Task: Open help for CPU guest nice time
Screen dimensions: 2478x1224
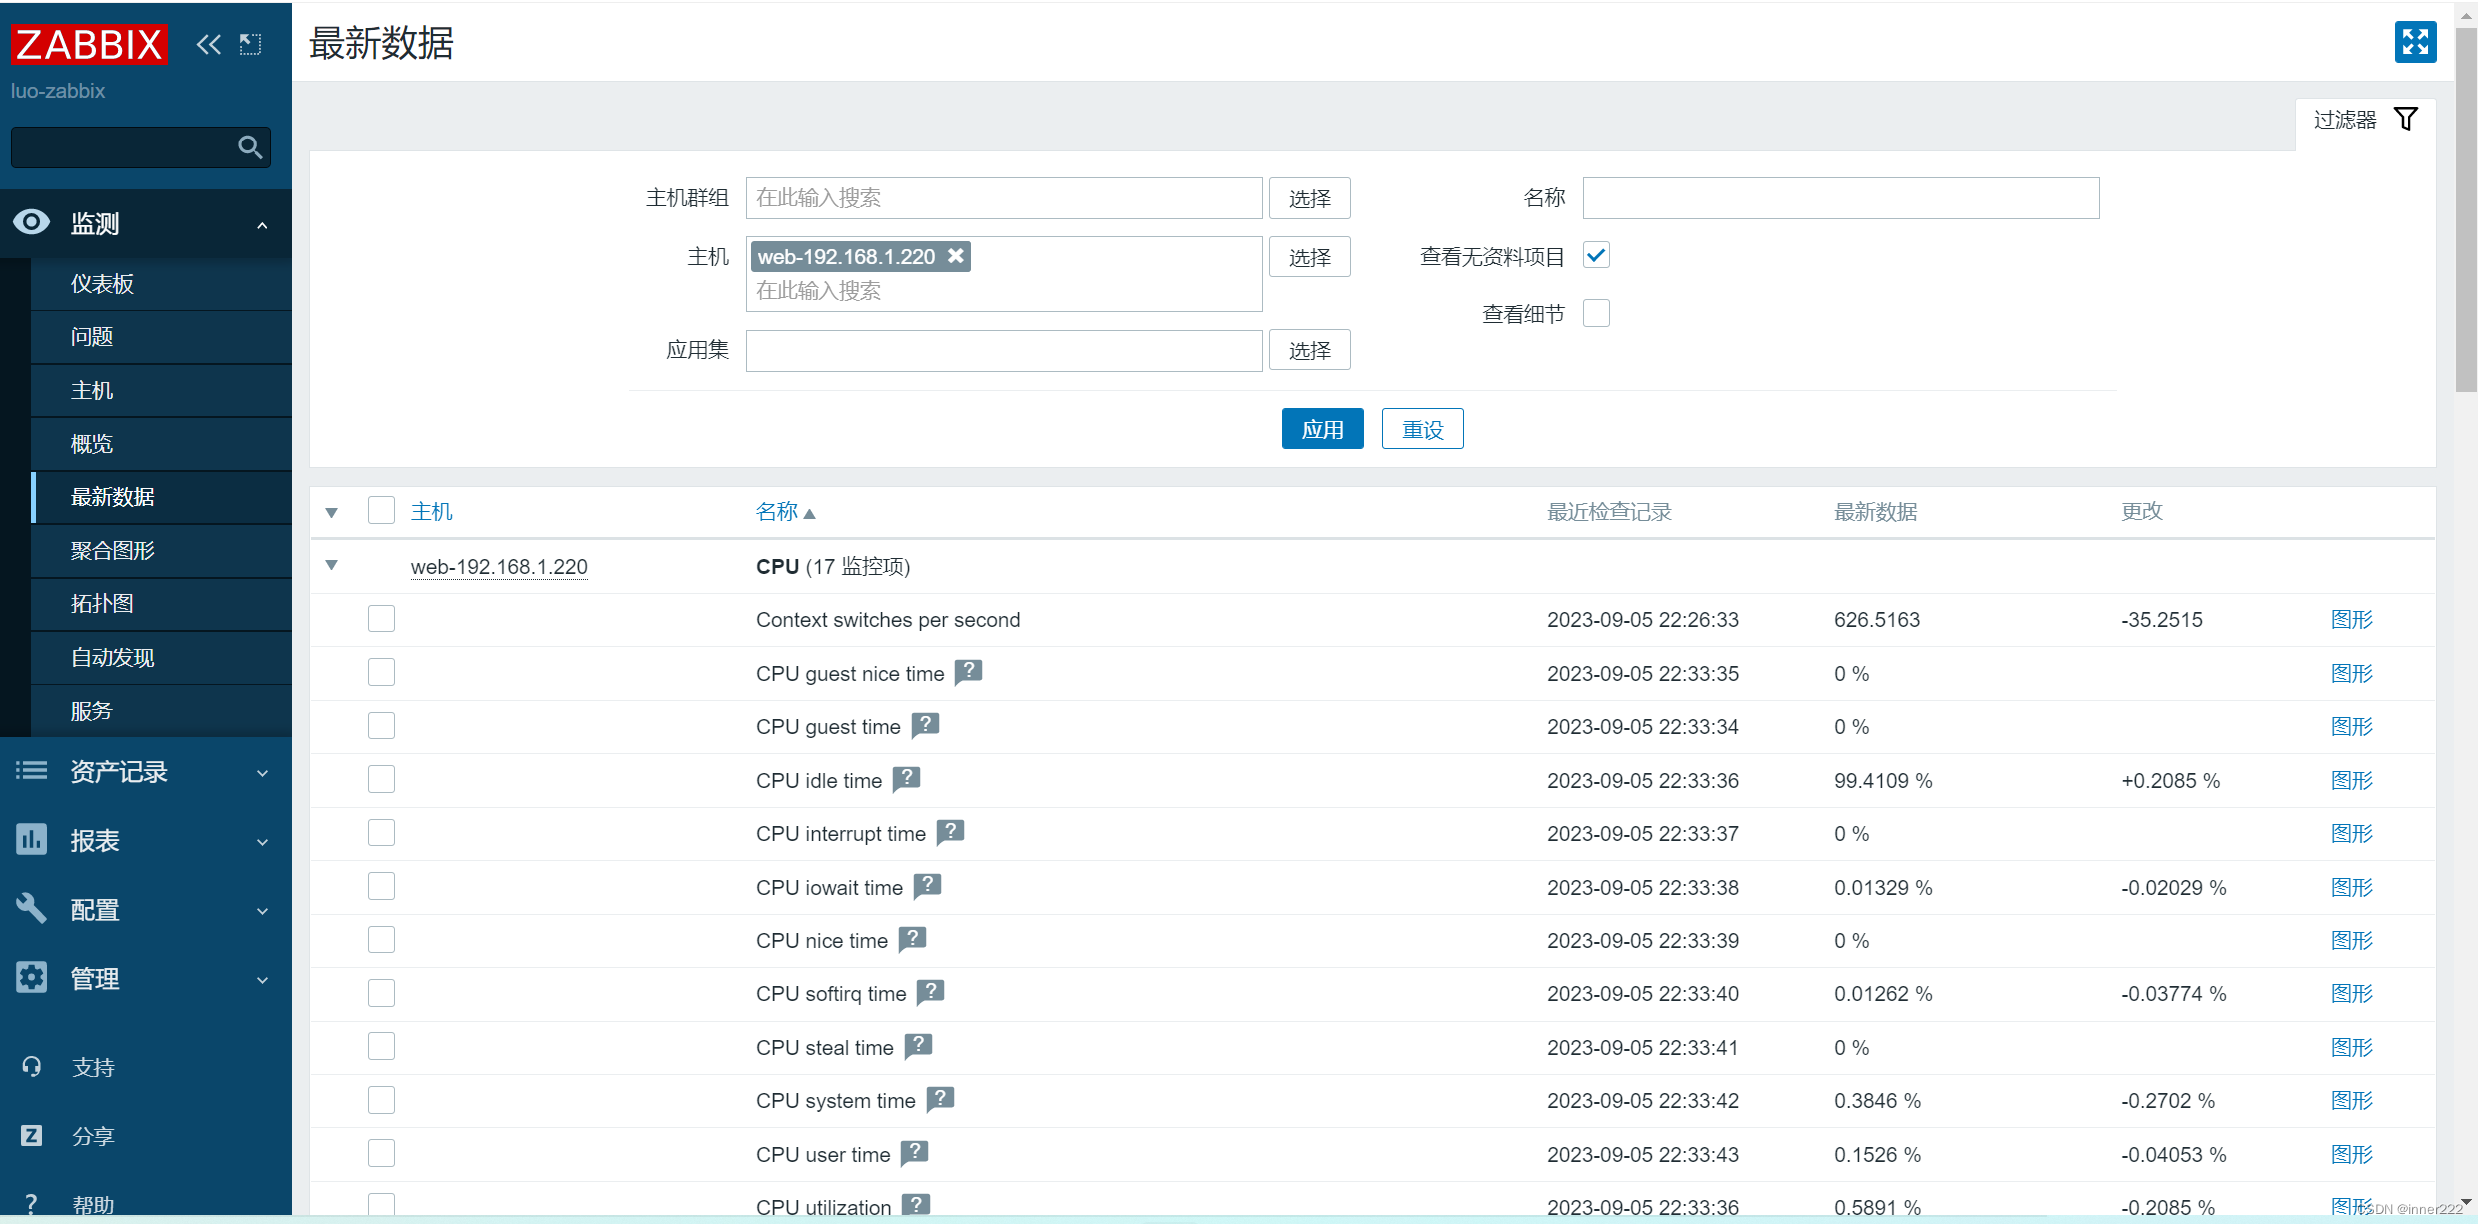Action: (x=968, y=672)
